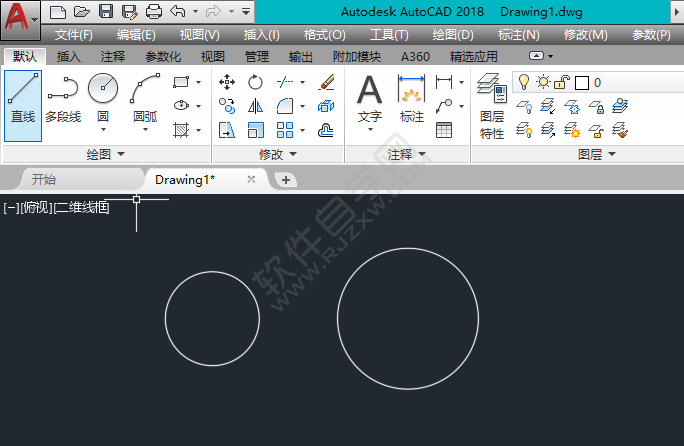Screen dimensions: 684x446
Task: Switch to the Parametric (参数化) ribbon tab
Action: click(x=163, y=57)
